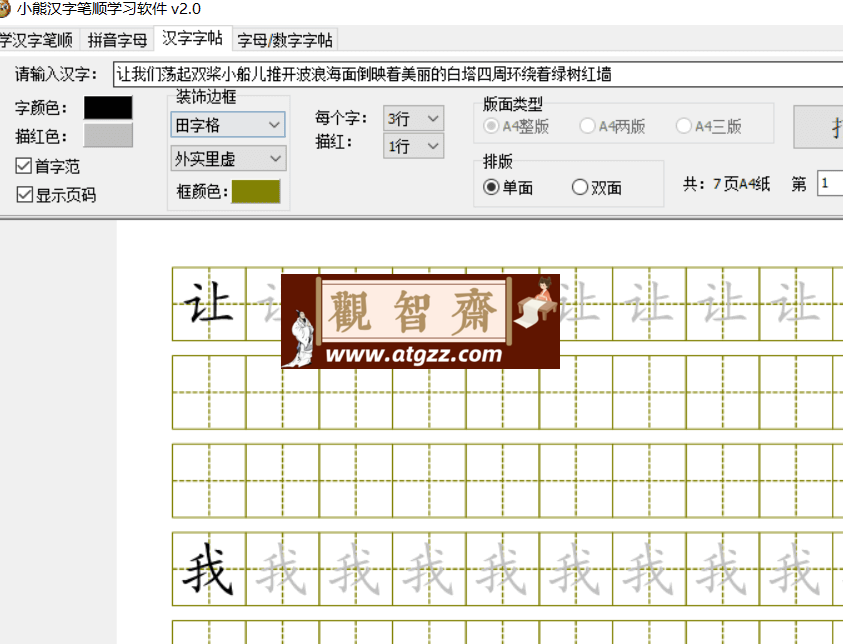Expand the 描红 1行 dropdown
The height and width of the screenshot is (644, 843).
click(x=413, y=146)
